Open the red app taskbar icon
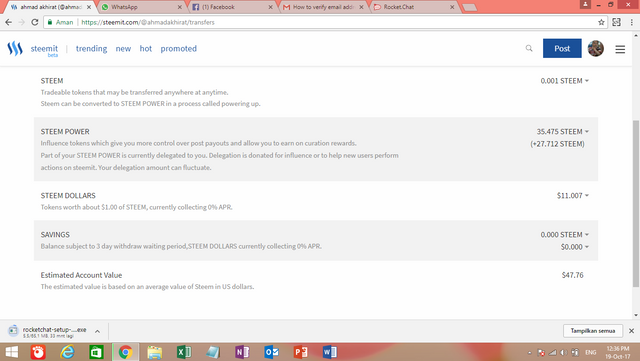The image size is (640, 361). click(38, 352)
